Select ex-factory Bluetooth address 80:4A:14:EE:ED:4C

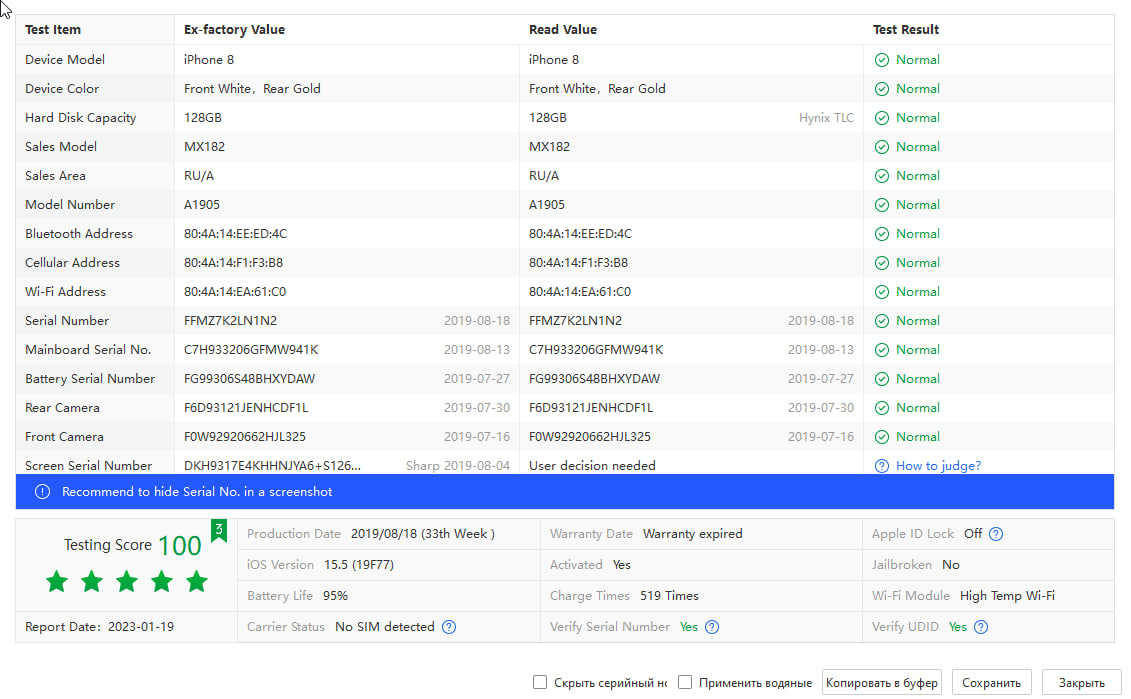[235, 234]
